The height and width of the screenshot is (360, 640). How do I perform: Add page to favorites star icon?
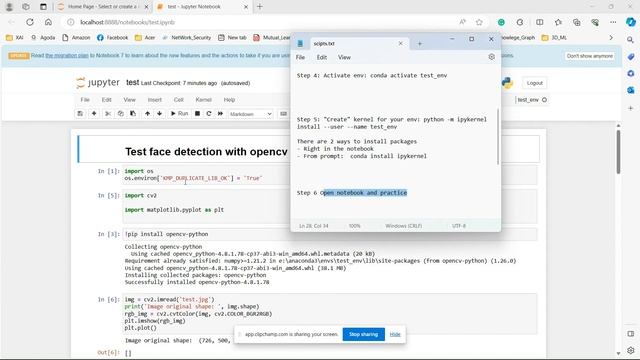tap(479, 22)
